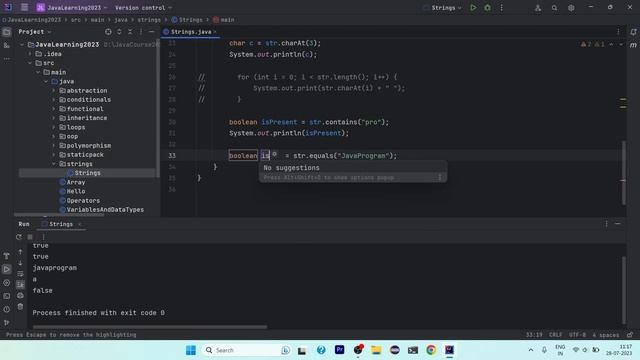Collapse the src folder
The width and height of the screenshot is (640, 360).
[30, 63]
